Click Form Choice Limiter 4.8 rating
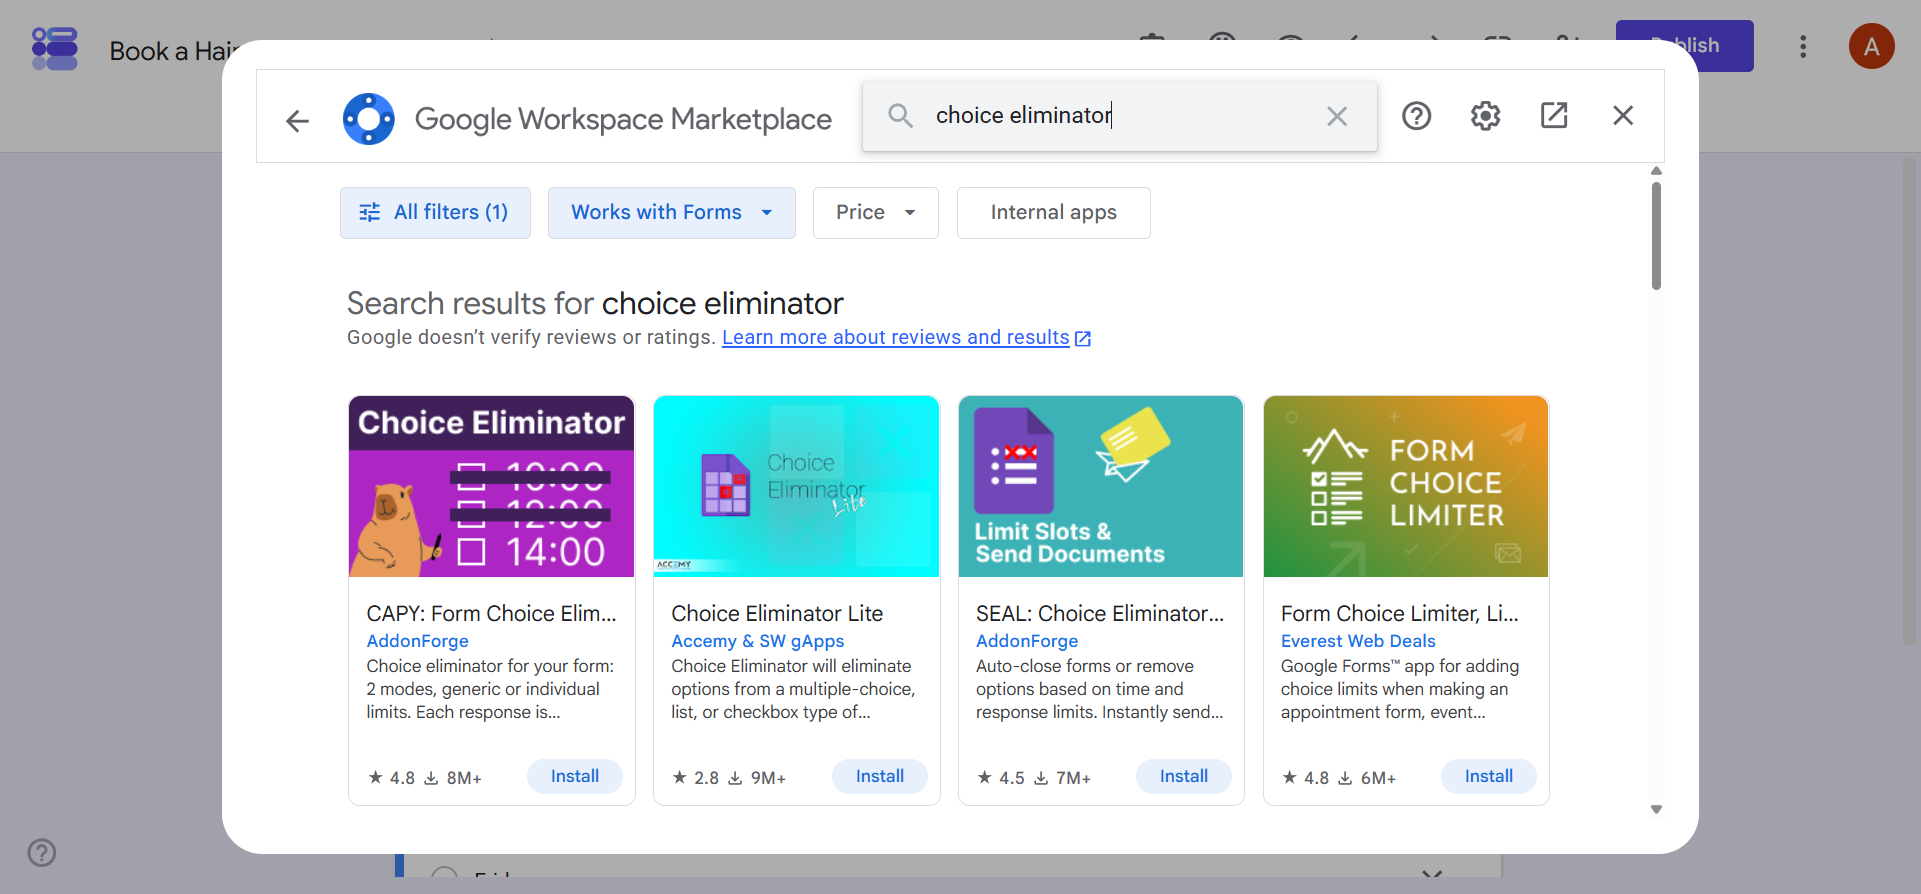The image size is (1921, 894). 1305,778
